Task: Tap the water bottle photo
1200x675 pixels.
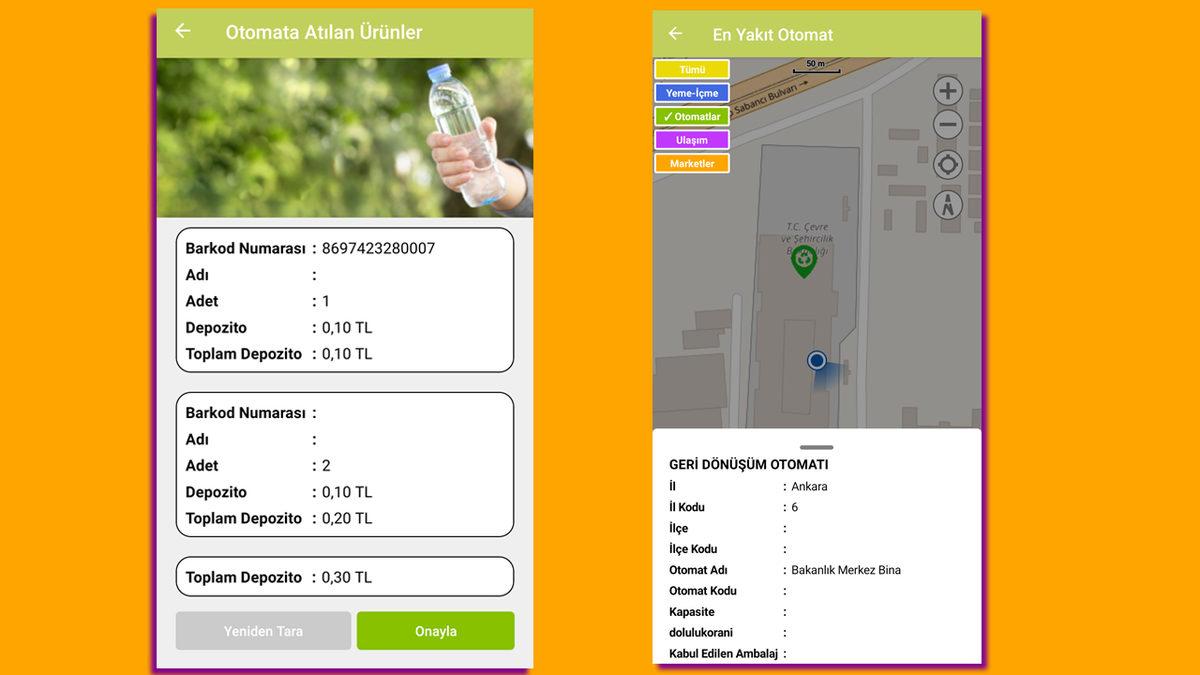Action: pos(345,137)
